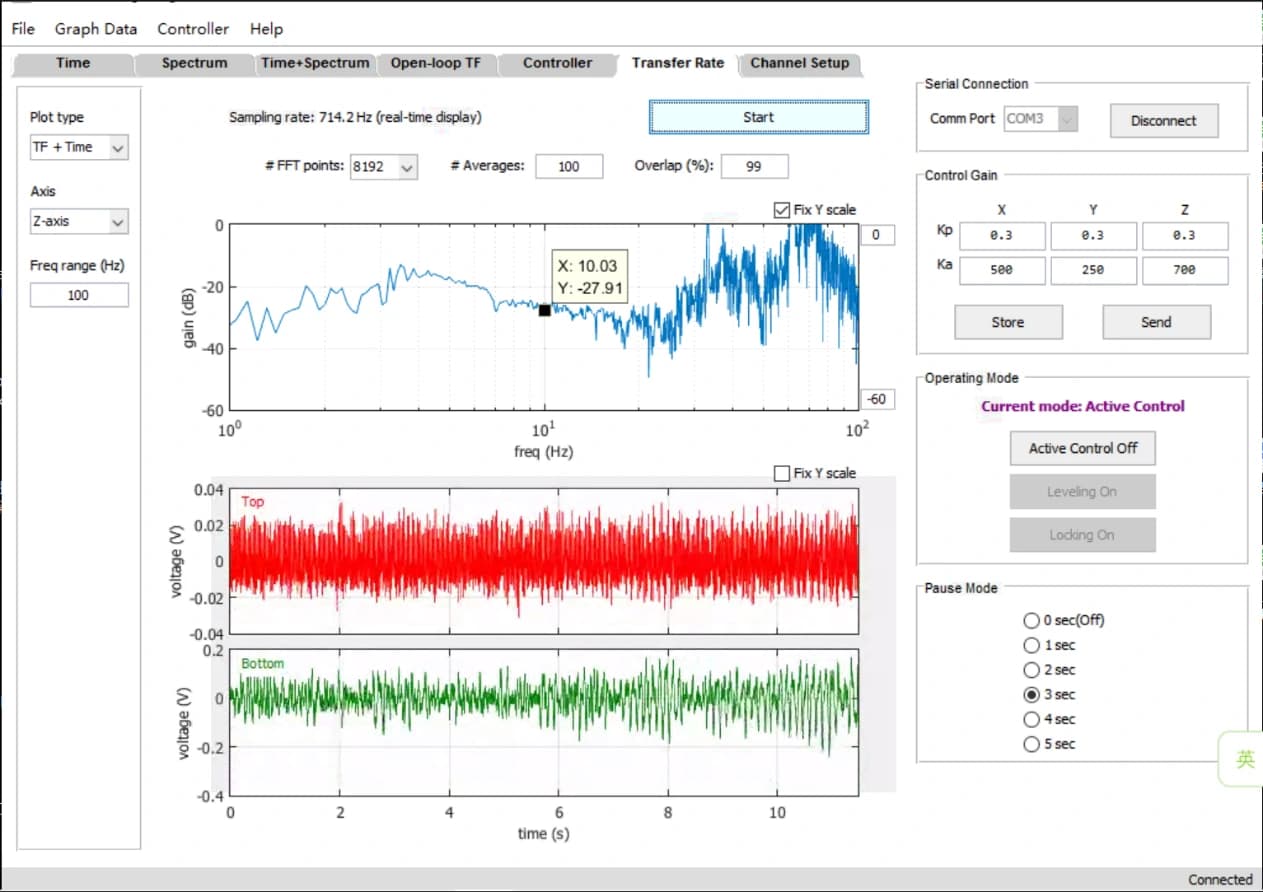Screen dimensions: 1263x892
Task: Switch to the Channel Setup tab
Action: 799,63
